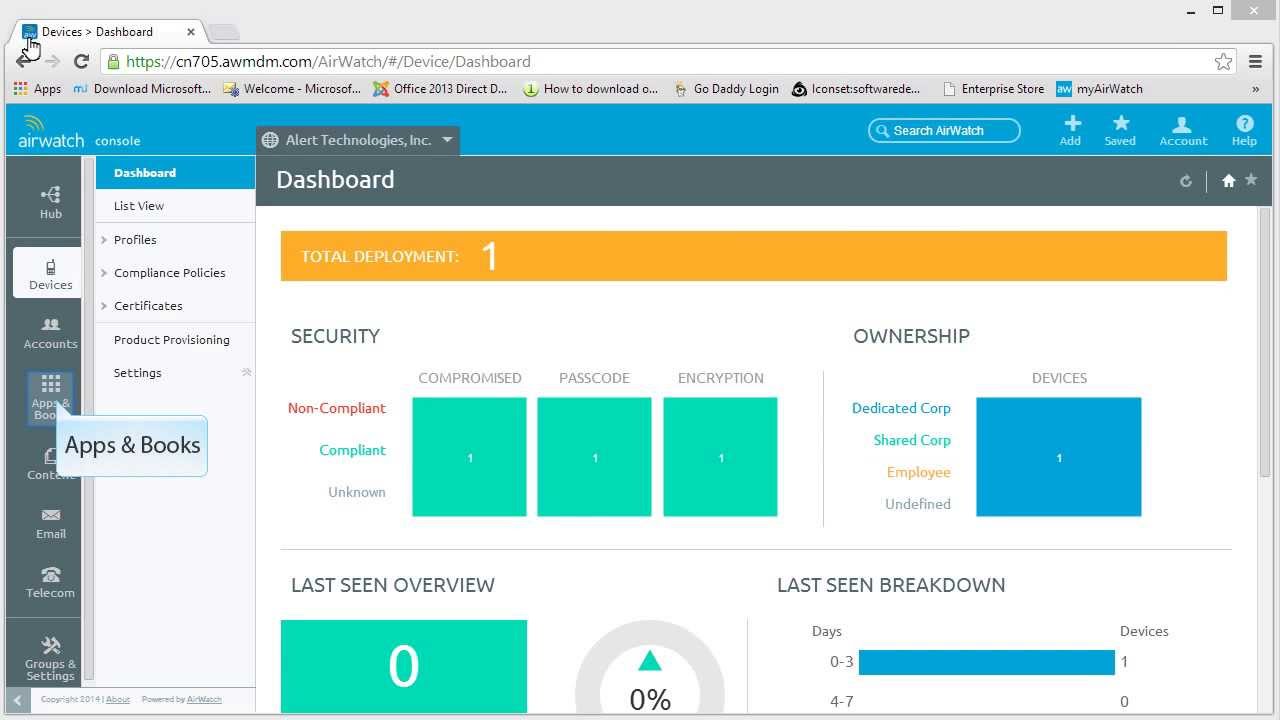Open Iconset:softwarede... bookmark
The height and width of the screenshot is (720, 1280).
click(x=856, y=89)
